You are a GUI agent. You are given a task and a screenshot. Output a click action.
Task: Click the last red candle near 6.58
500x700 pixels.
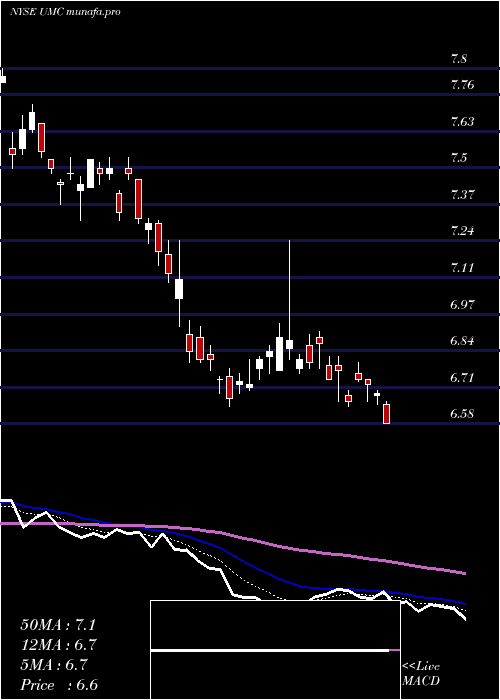[386, 414]
